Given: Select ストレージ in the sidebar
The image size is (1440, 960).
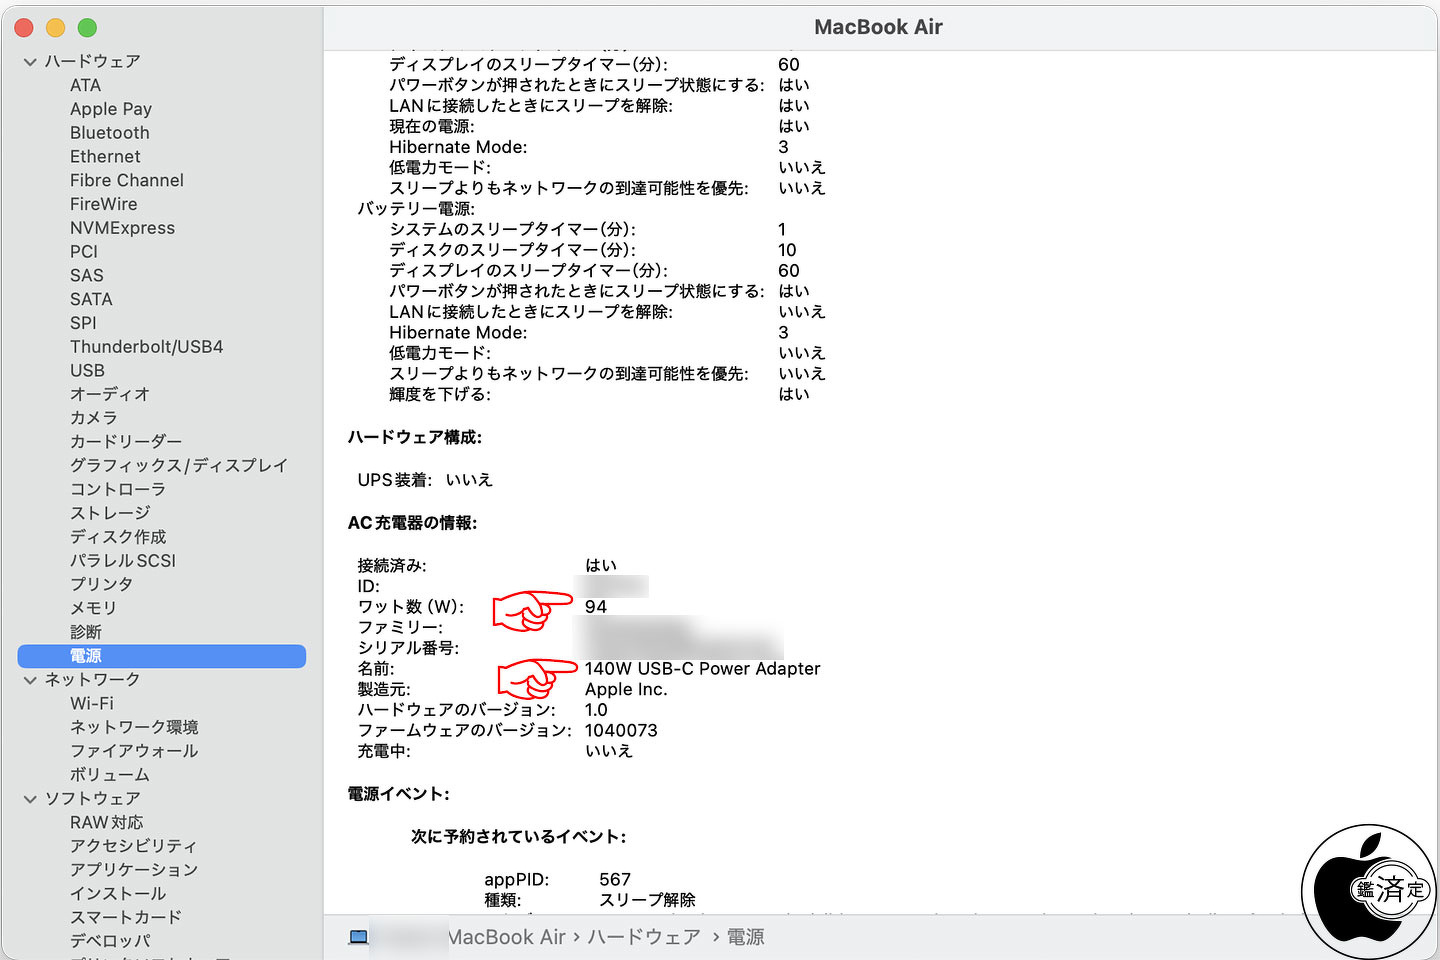Looking at the screenshot, I should pos(110,513).
